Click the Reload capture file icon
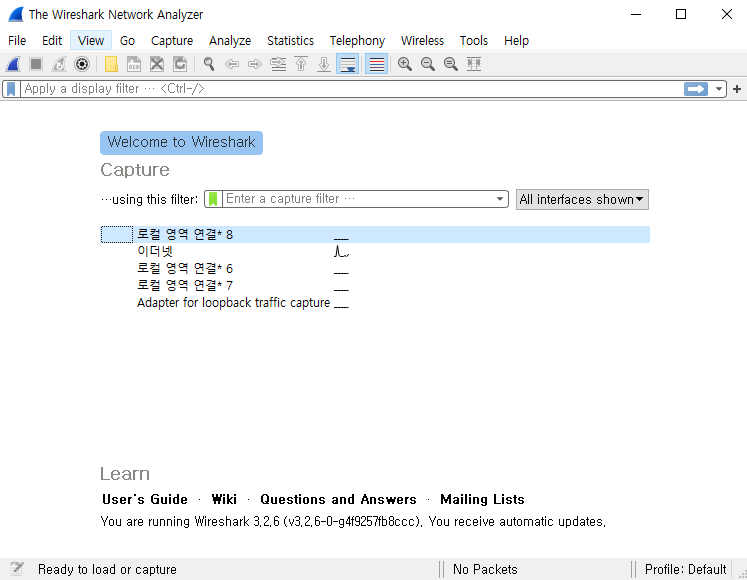 pos(180,64)
